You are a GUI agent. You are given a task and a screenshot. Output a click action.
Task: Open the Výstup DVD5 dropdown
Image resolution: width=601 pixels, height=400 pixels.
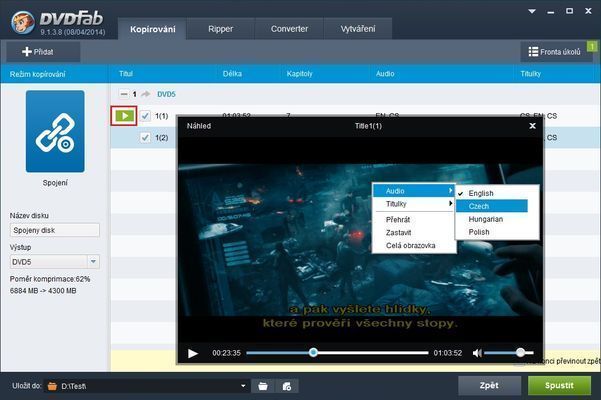[x=94, y=262]
